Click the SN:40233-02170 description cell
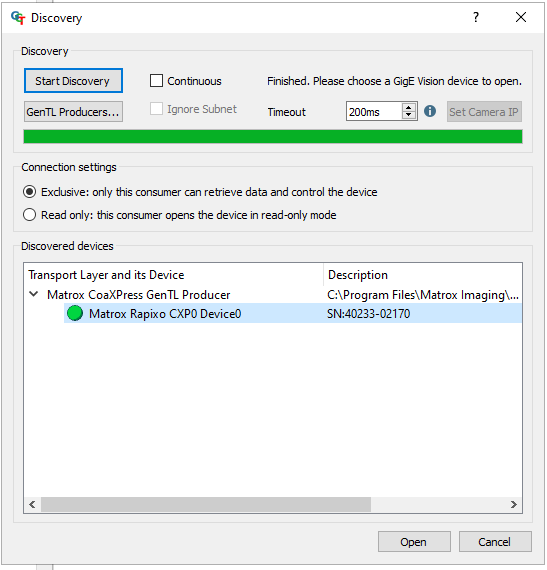This screenshot has width=547, height=570. click(369, 313)
